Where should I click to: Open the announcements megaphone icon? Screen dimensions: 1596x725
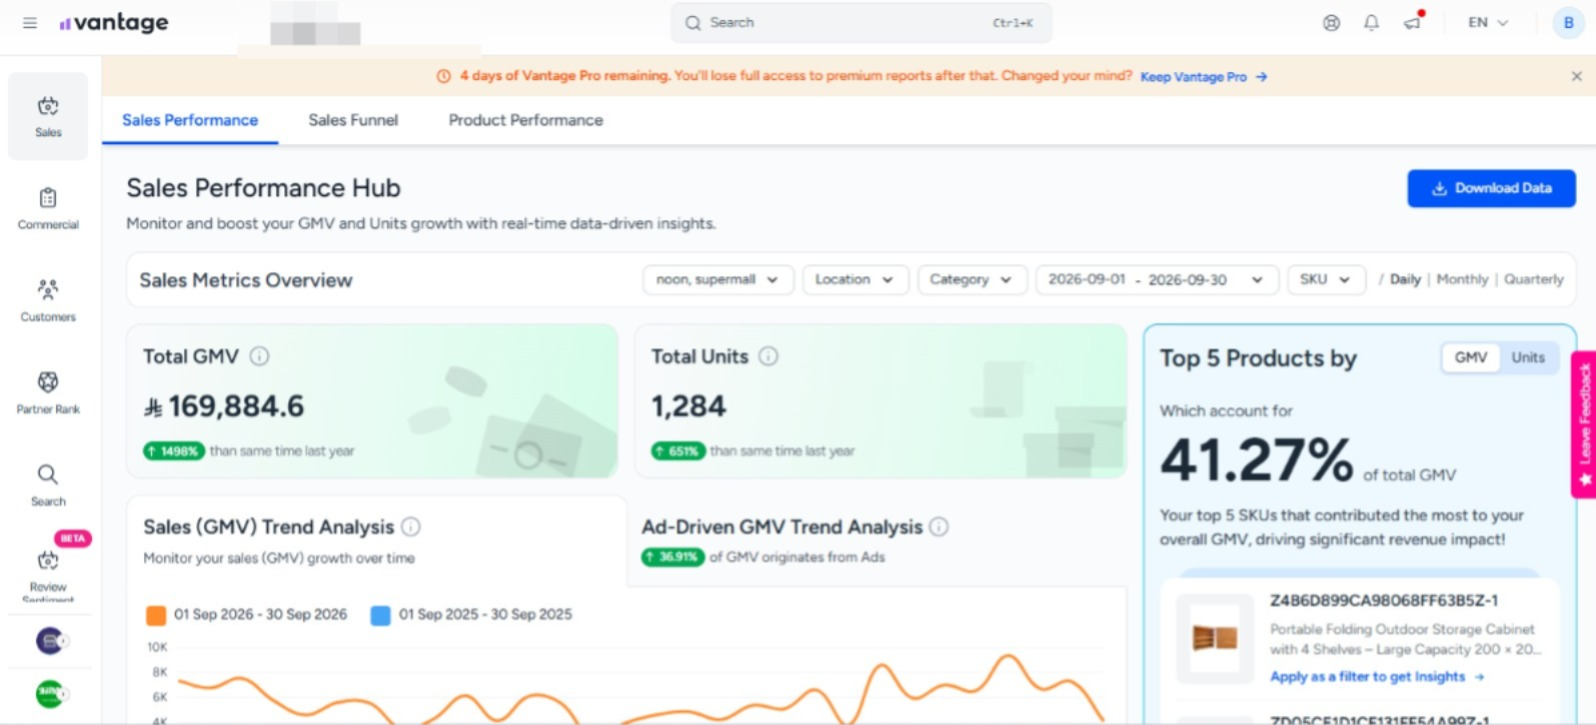coord(1412,22)
